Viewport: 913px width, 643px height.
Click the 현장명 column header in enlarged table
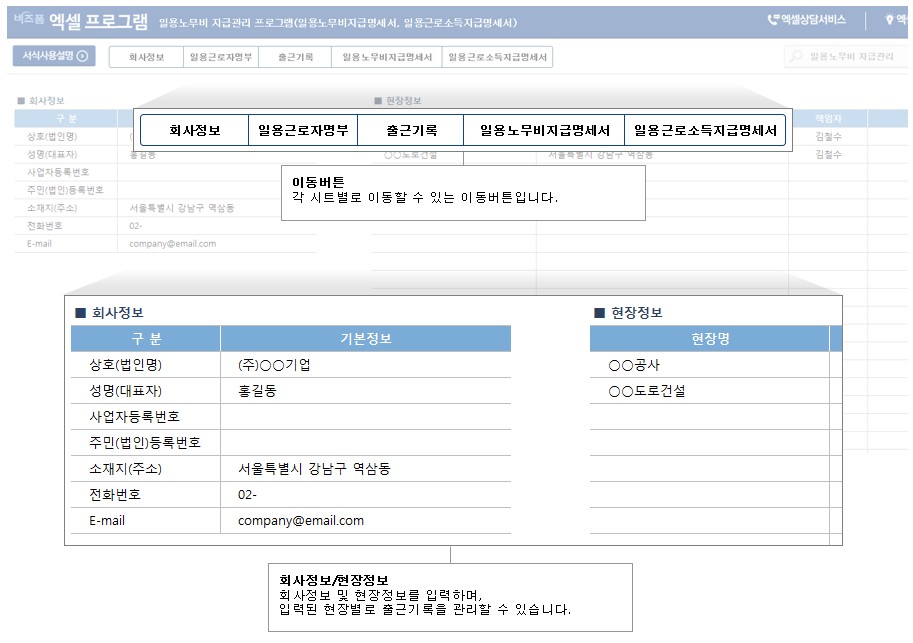pyautogui.click(x=710, y=338)
